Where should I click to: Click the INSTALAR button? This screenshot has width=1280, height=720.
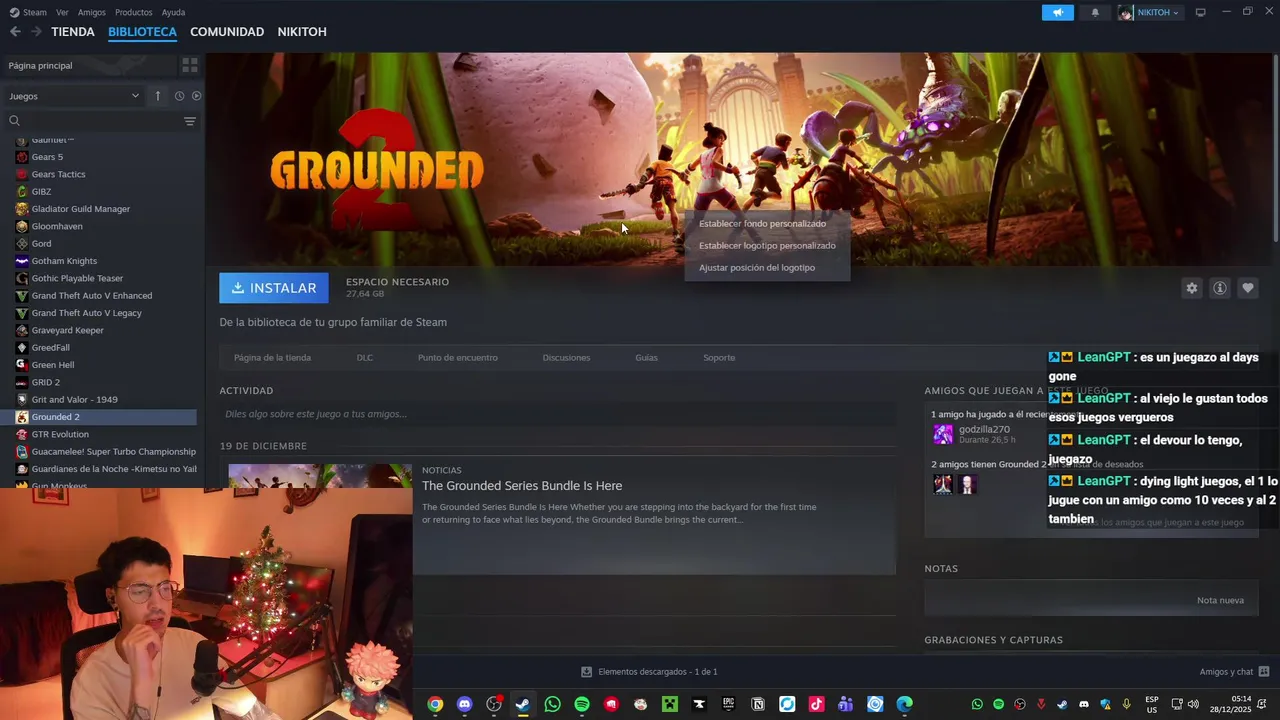pos(274,288)
